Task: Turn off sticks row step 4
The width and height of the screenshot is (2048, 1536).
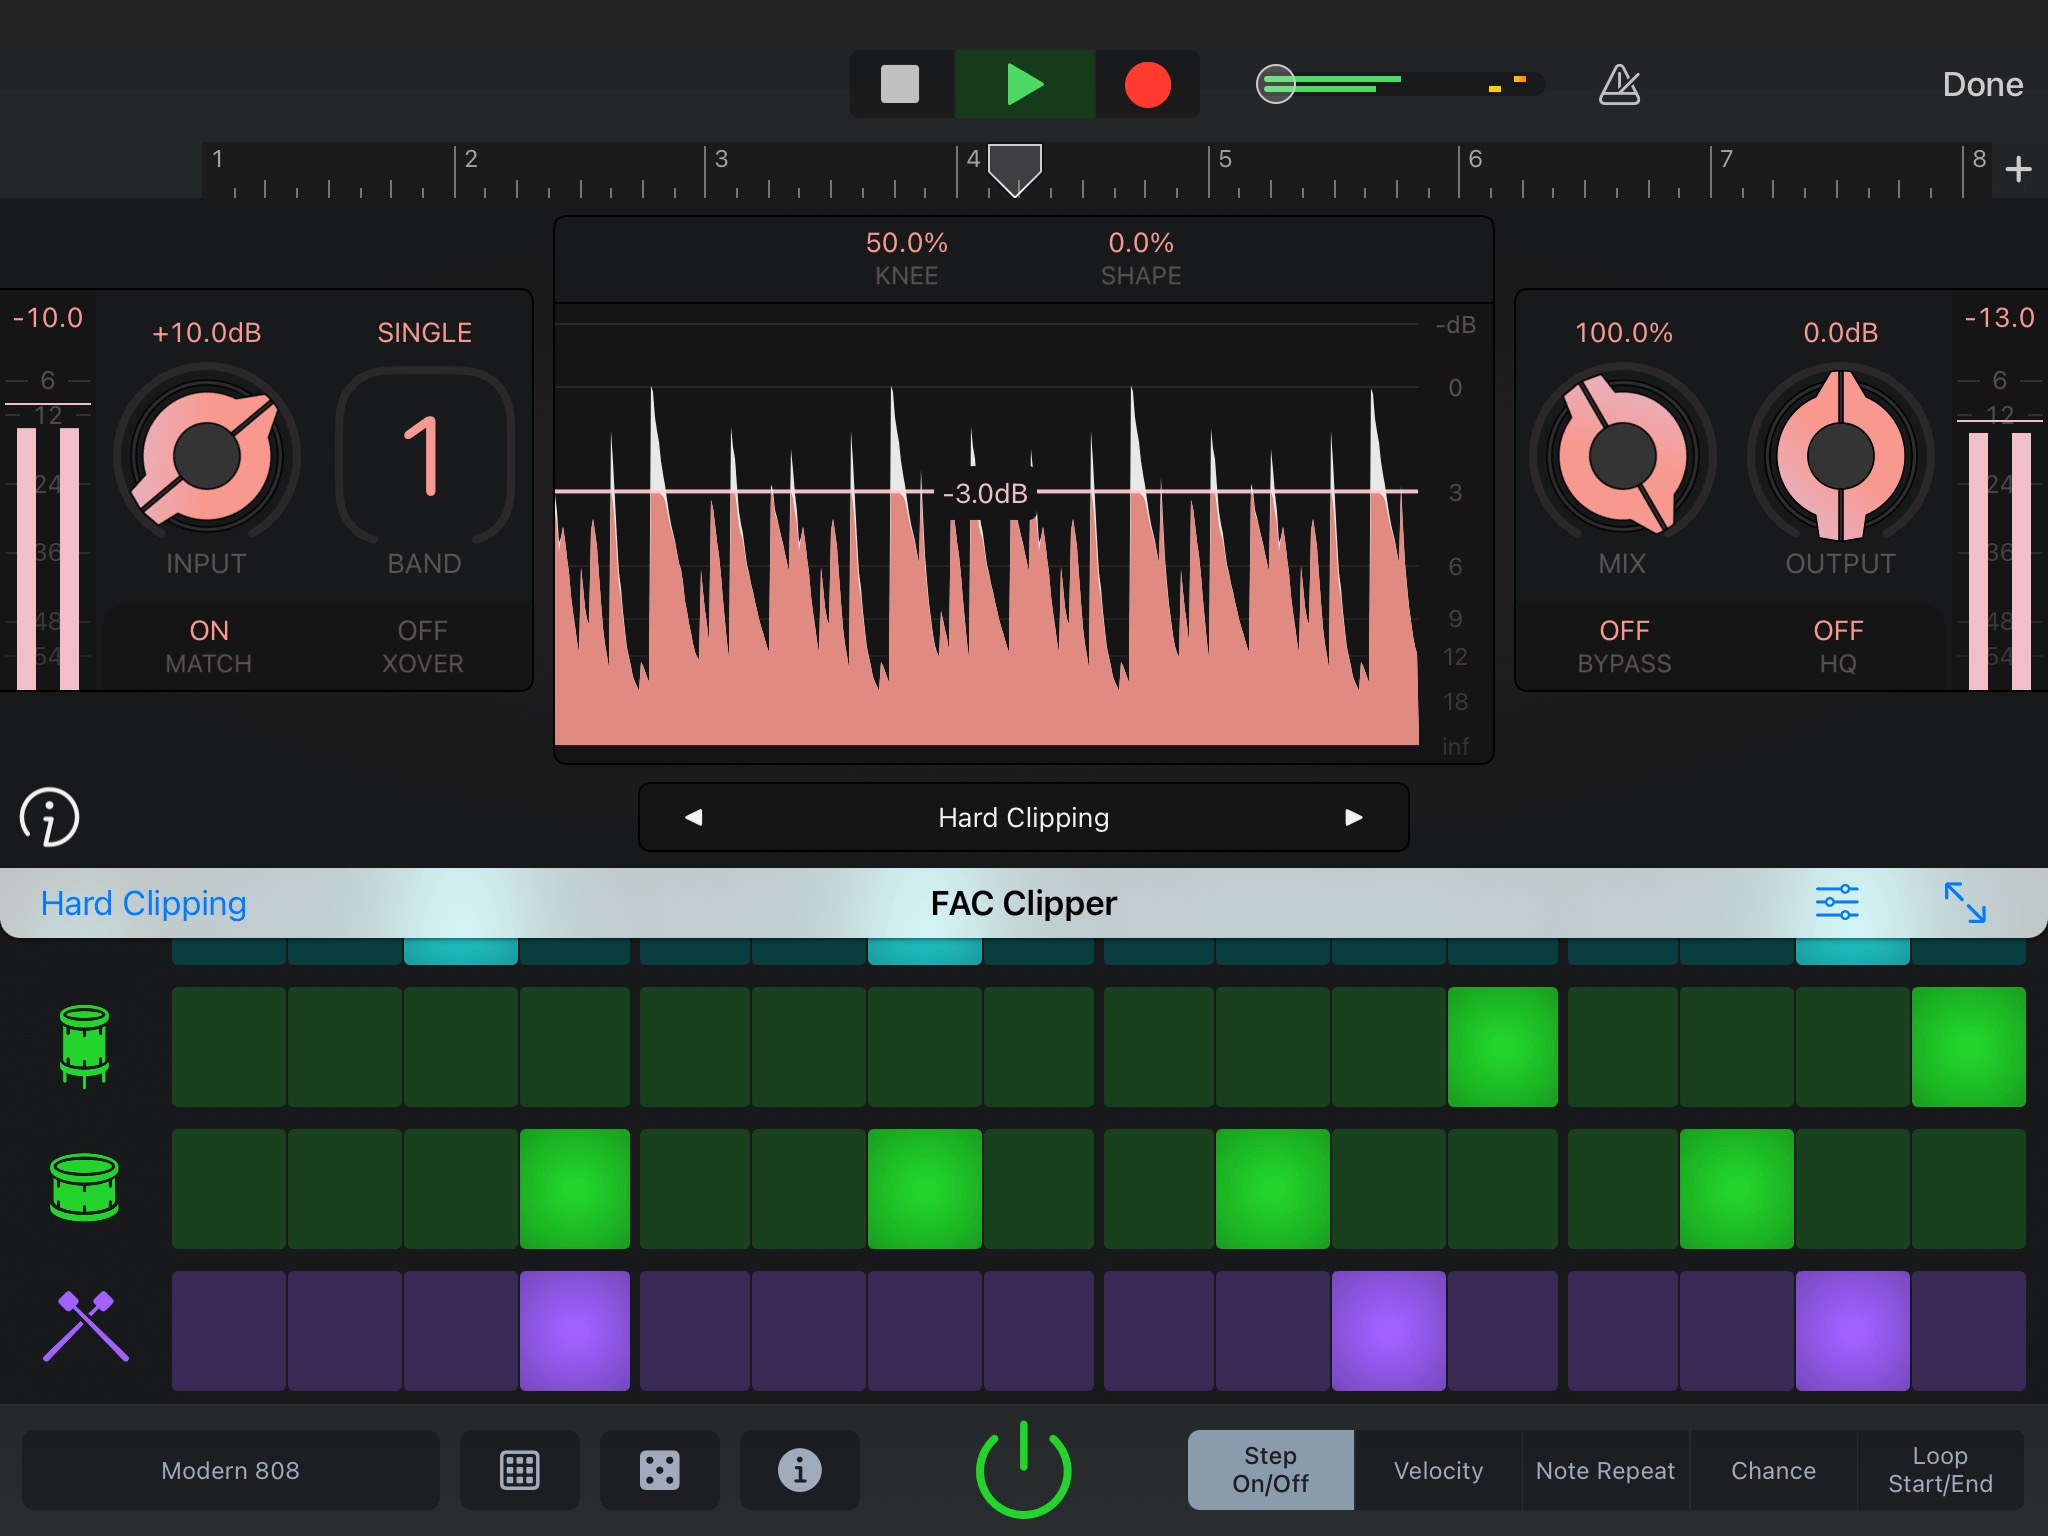Action: (574, 1330)
